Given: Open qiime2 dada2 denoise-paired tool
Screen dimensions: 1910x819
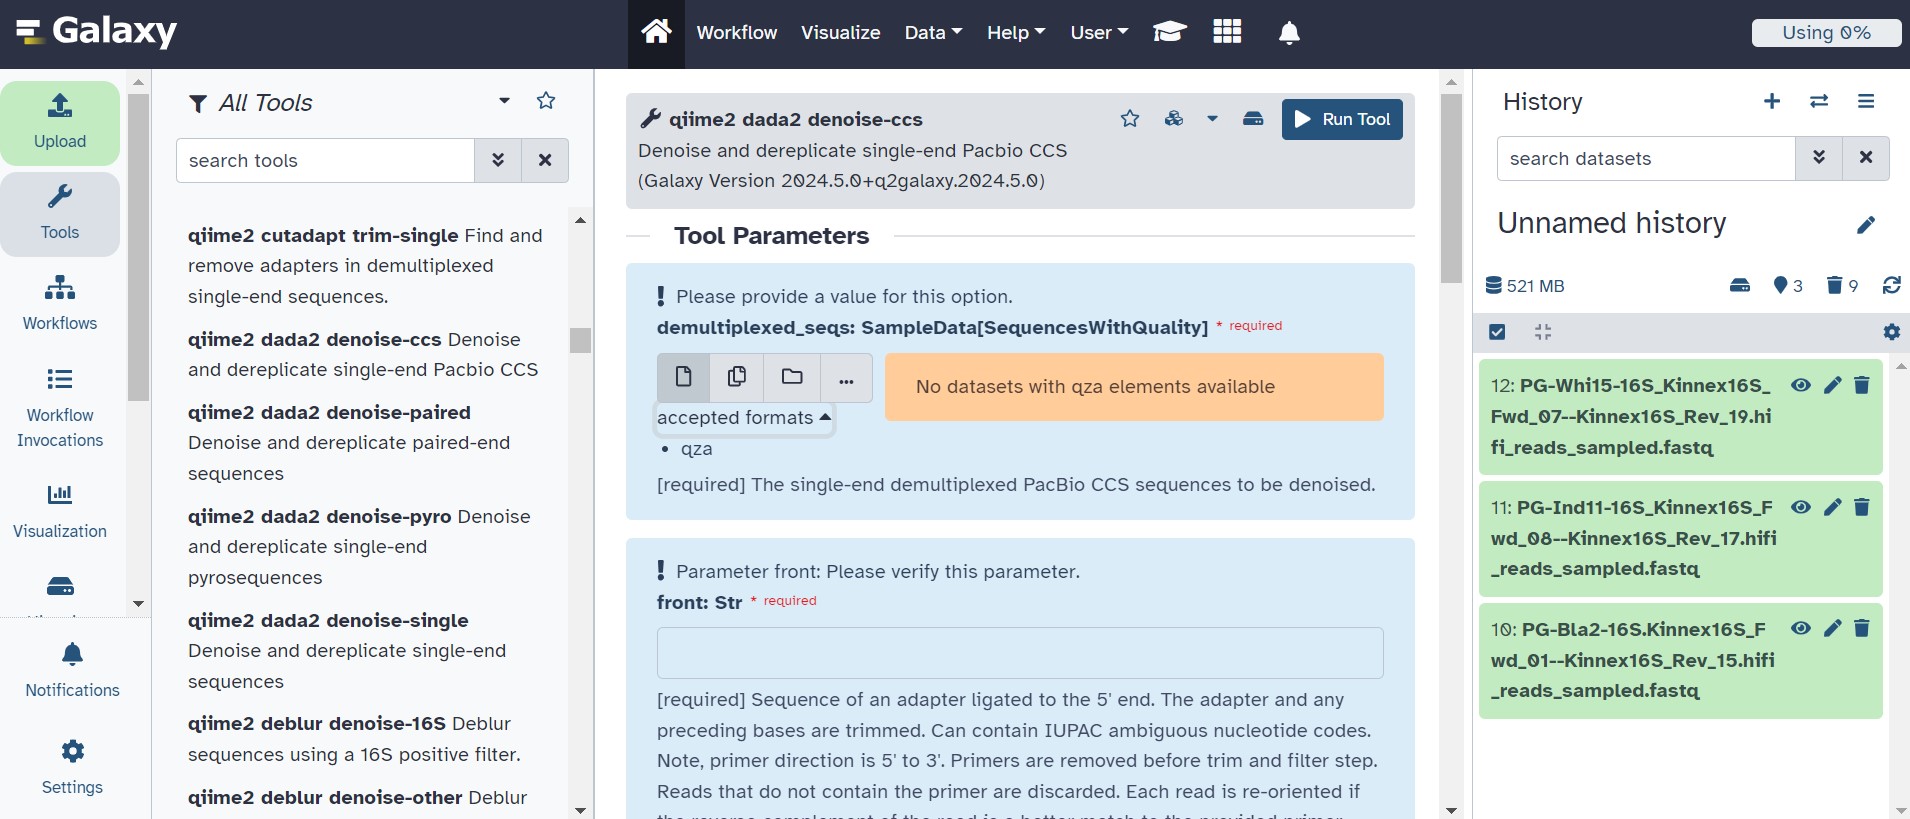Looking at the screenshot, I should point(329,413).
